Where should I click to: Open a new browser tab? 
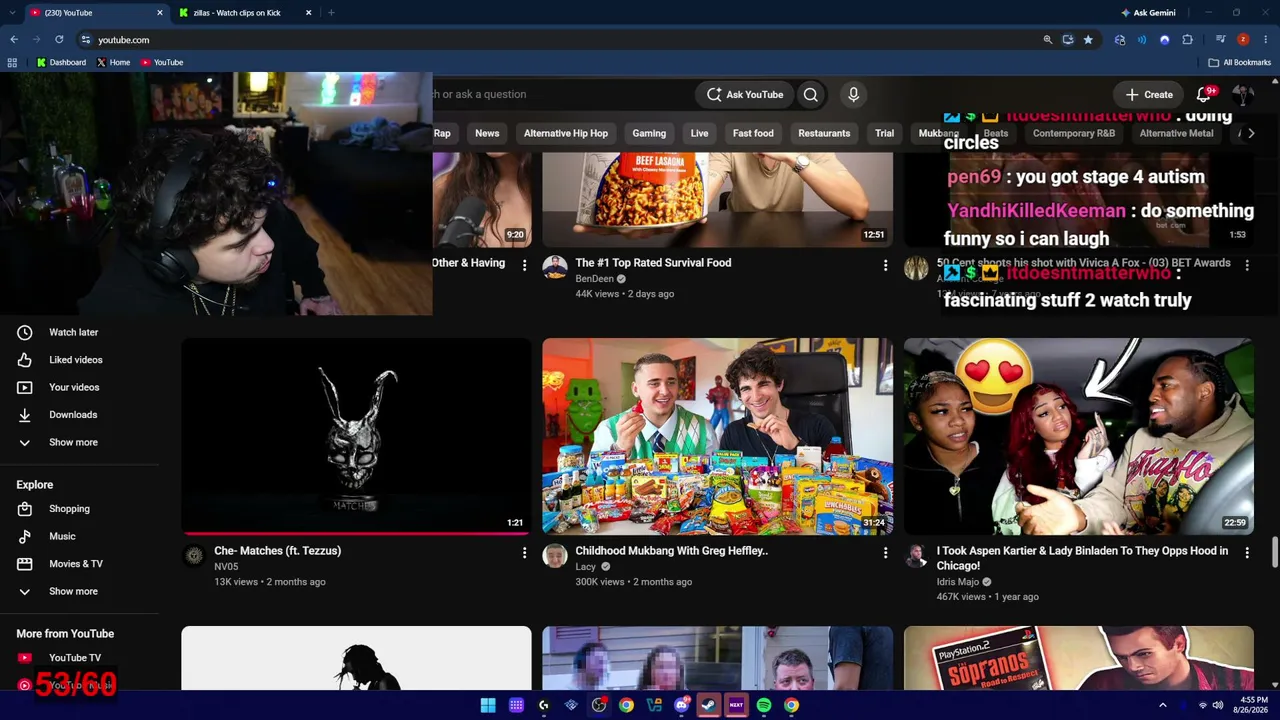(331, 13)
